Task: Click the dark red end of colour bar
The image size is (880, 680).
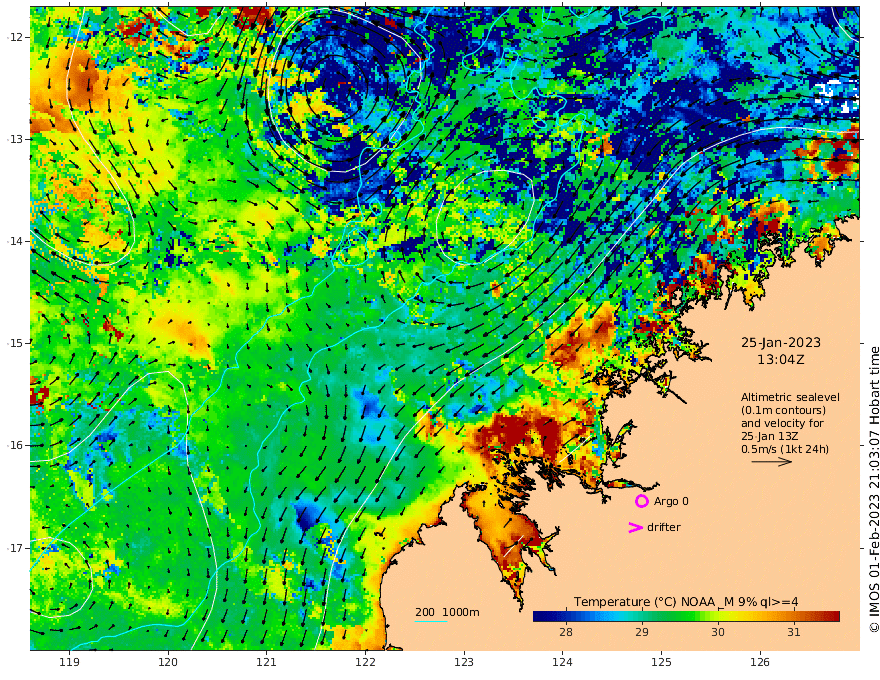Action: click(833, 617)
